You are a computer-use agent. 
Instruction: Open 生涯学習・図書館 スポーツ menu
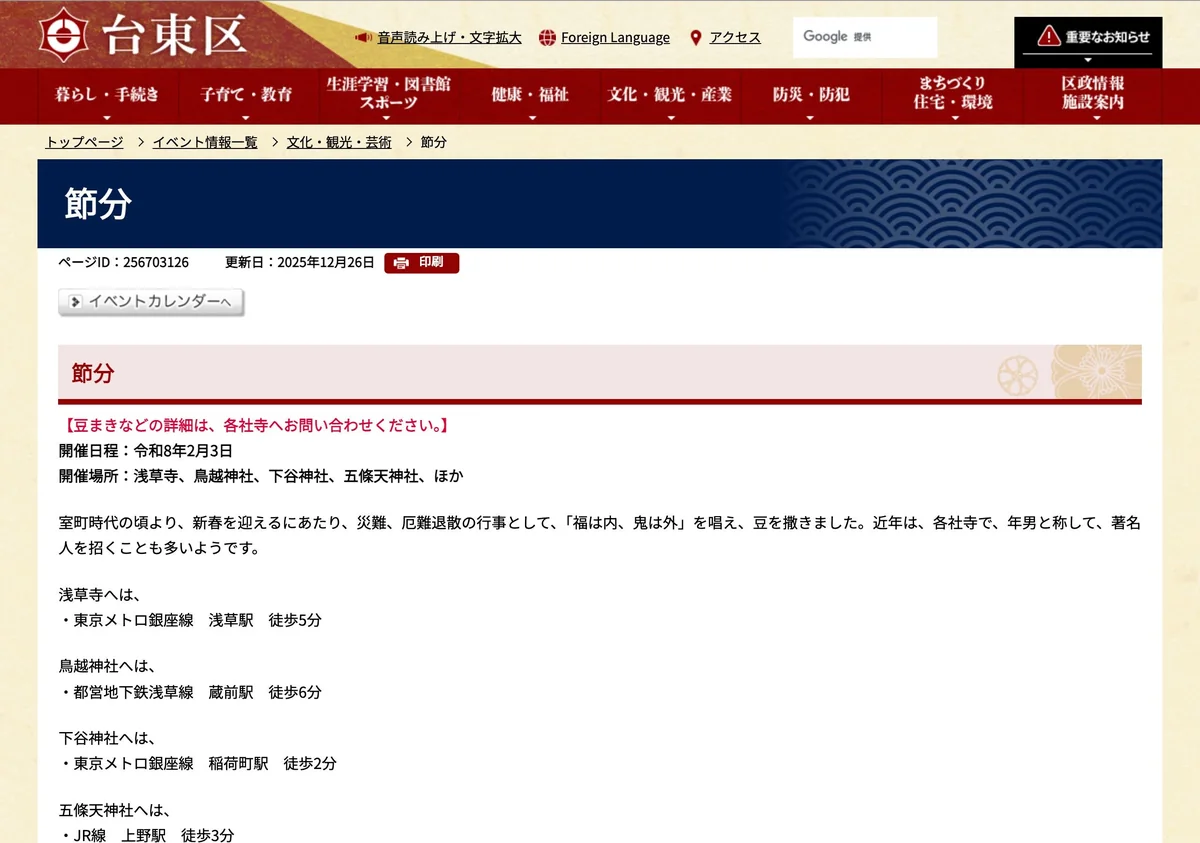point(389,96)
